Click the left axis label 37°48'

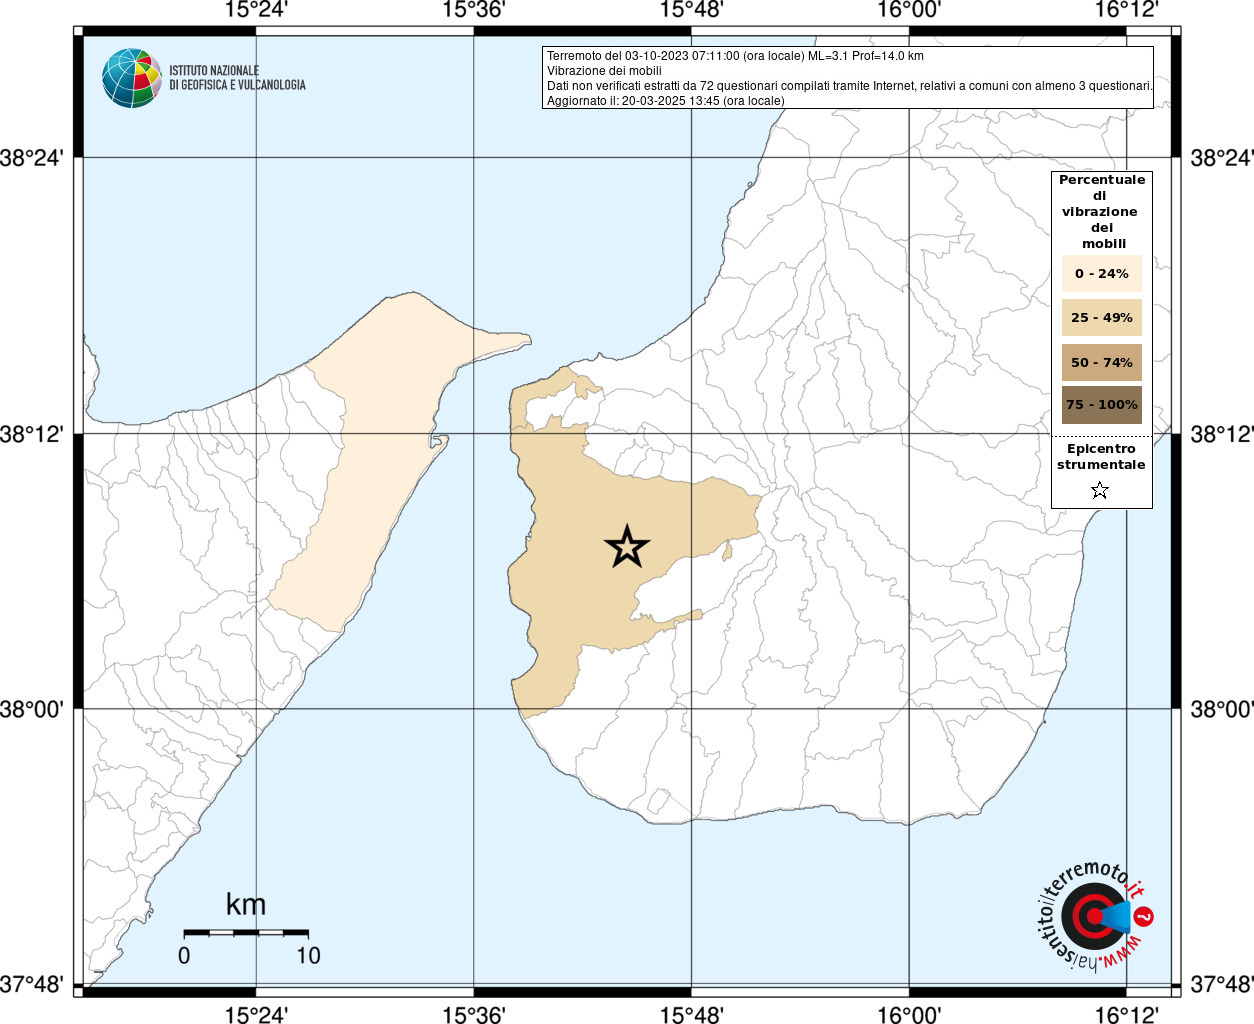tap(33, 984)
